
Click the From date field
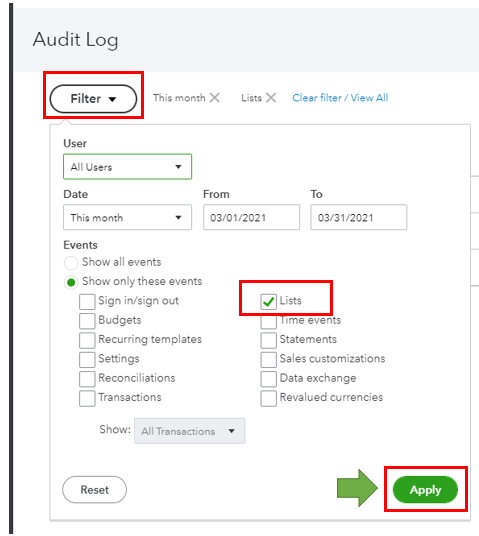pos(251,217)
